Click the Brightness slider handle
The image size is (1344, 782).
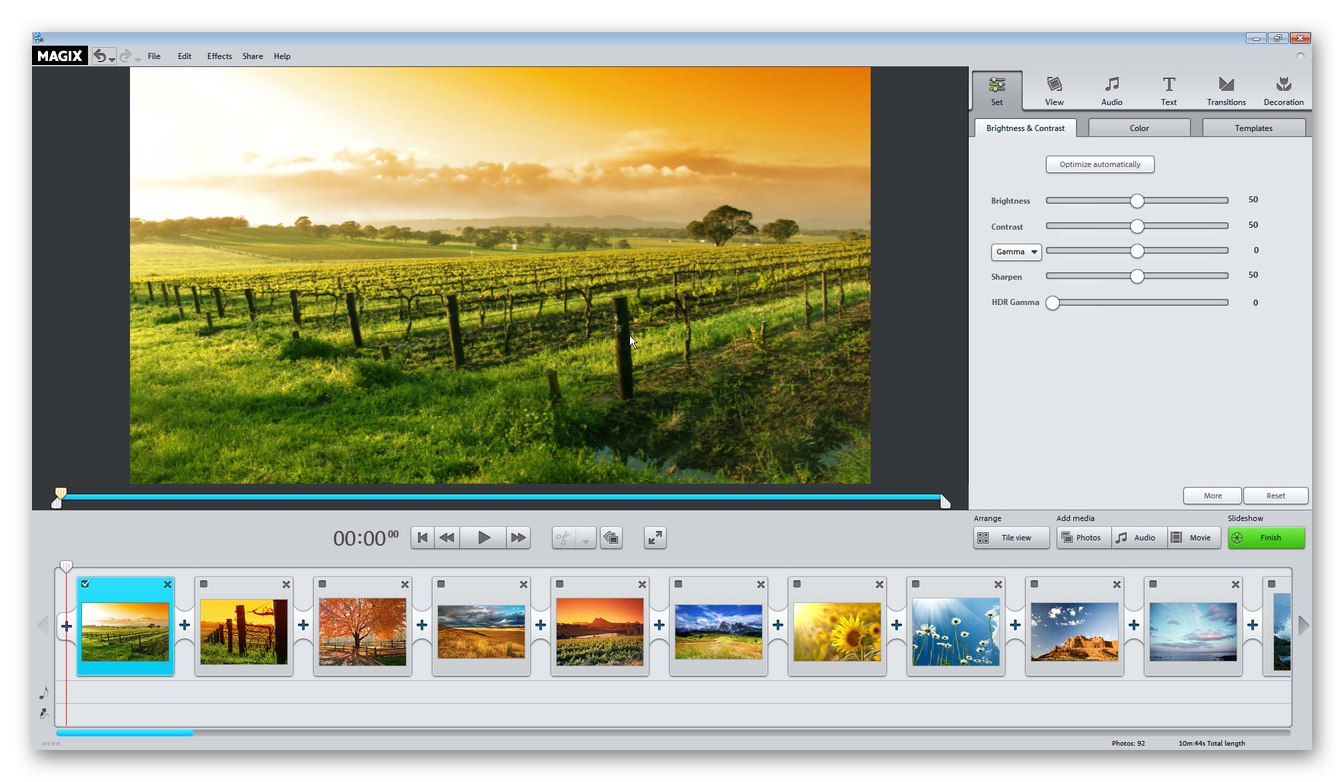click(x=1137, y=201)
